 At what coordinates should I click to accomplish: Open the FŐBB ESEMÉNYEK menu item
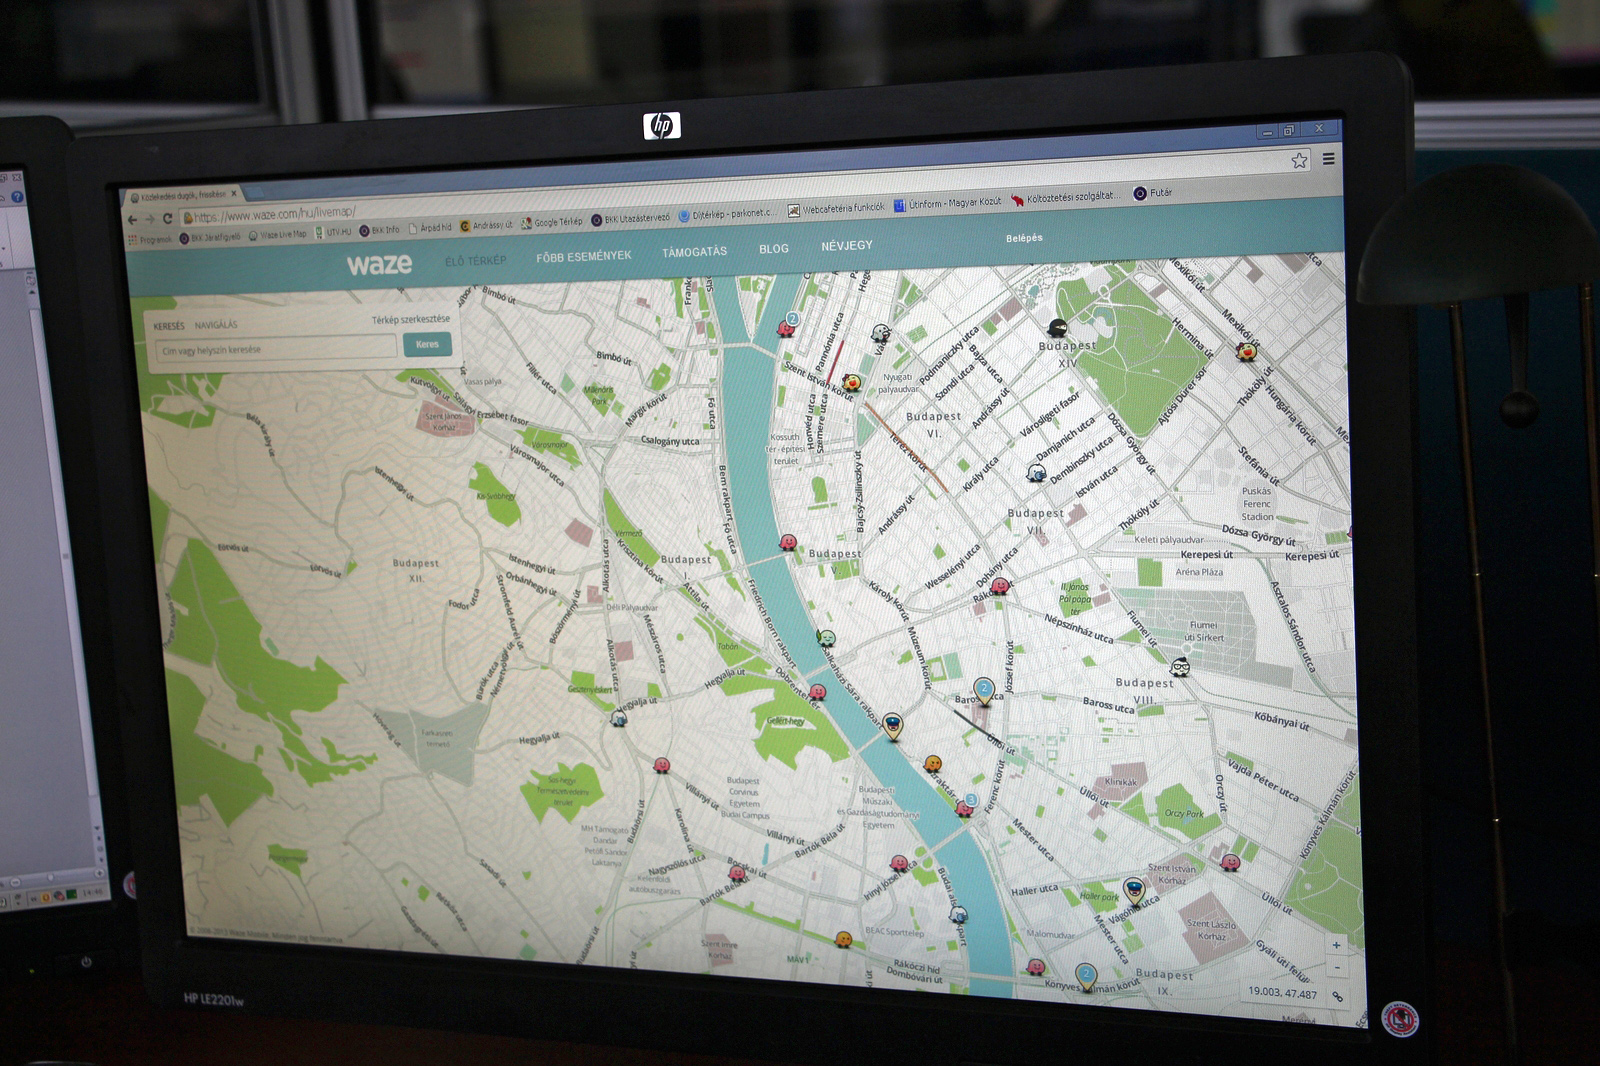(583, 256)
